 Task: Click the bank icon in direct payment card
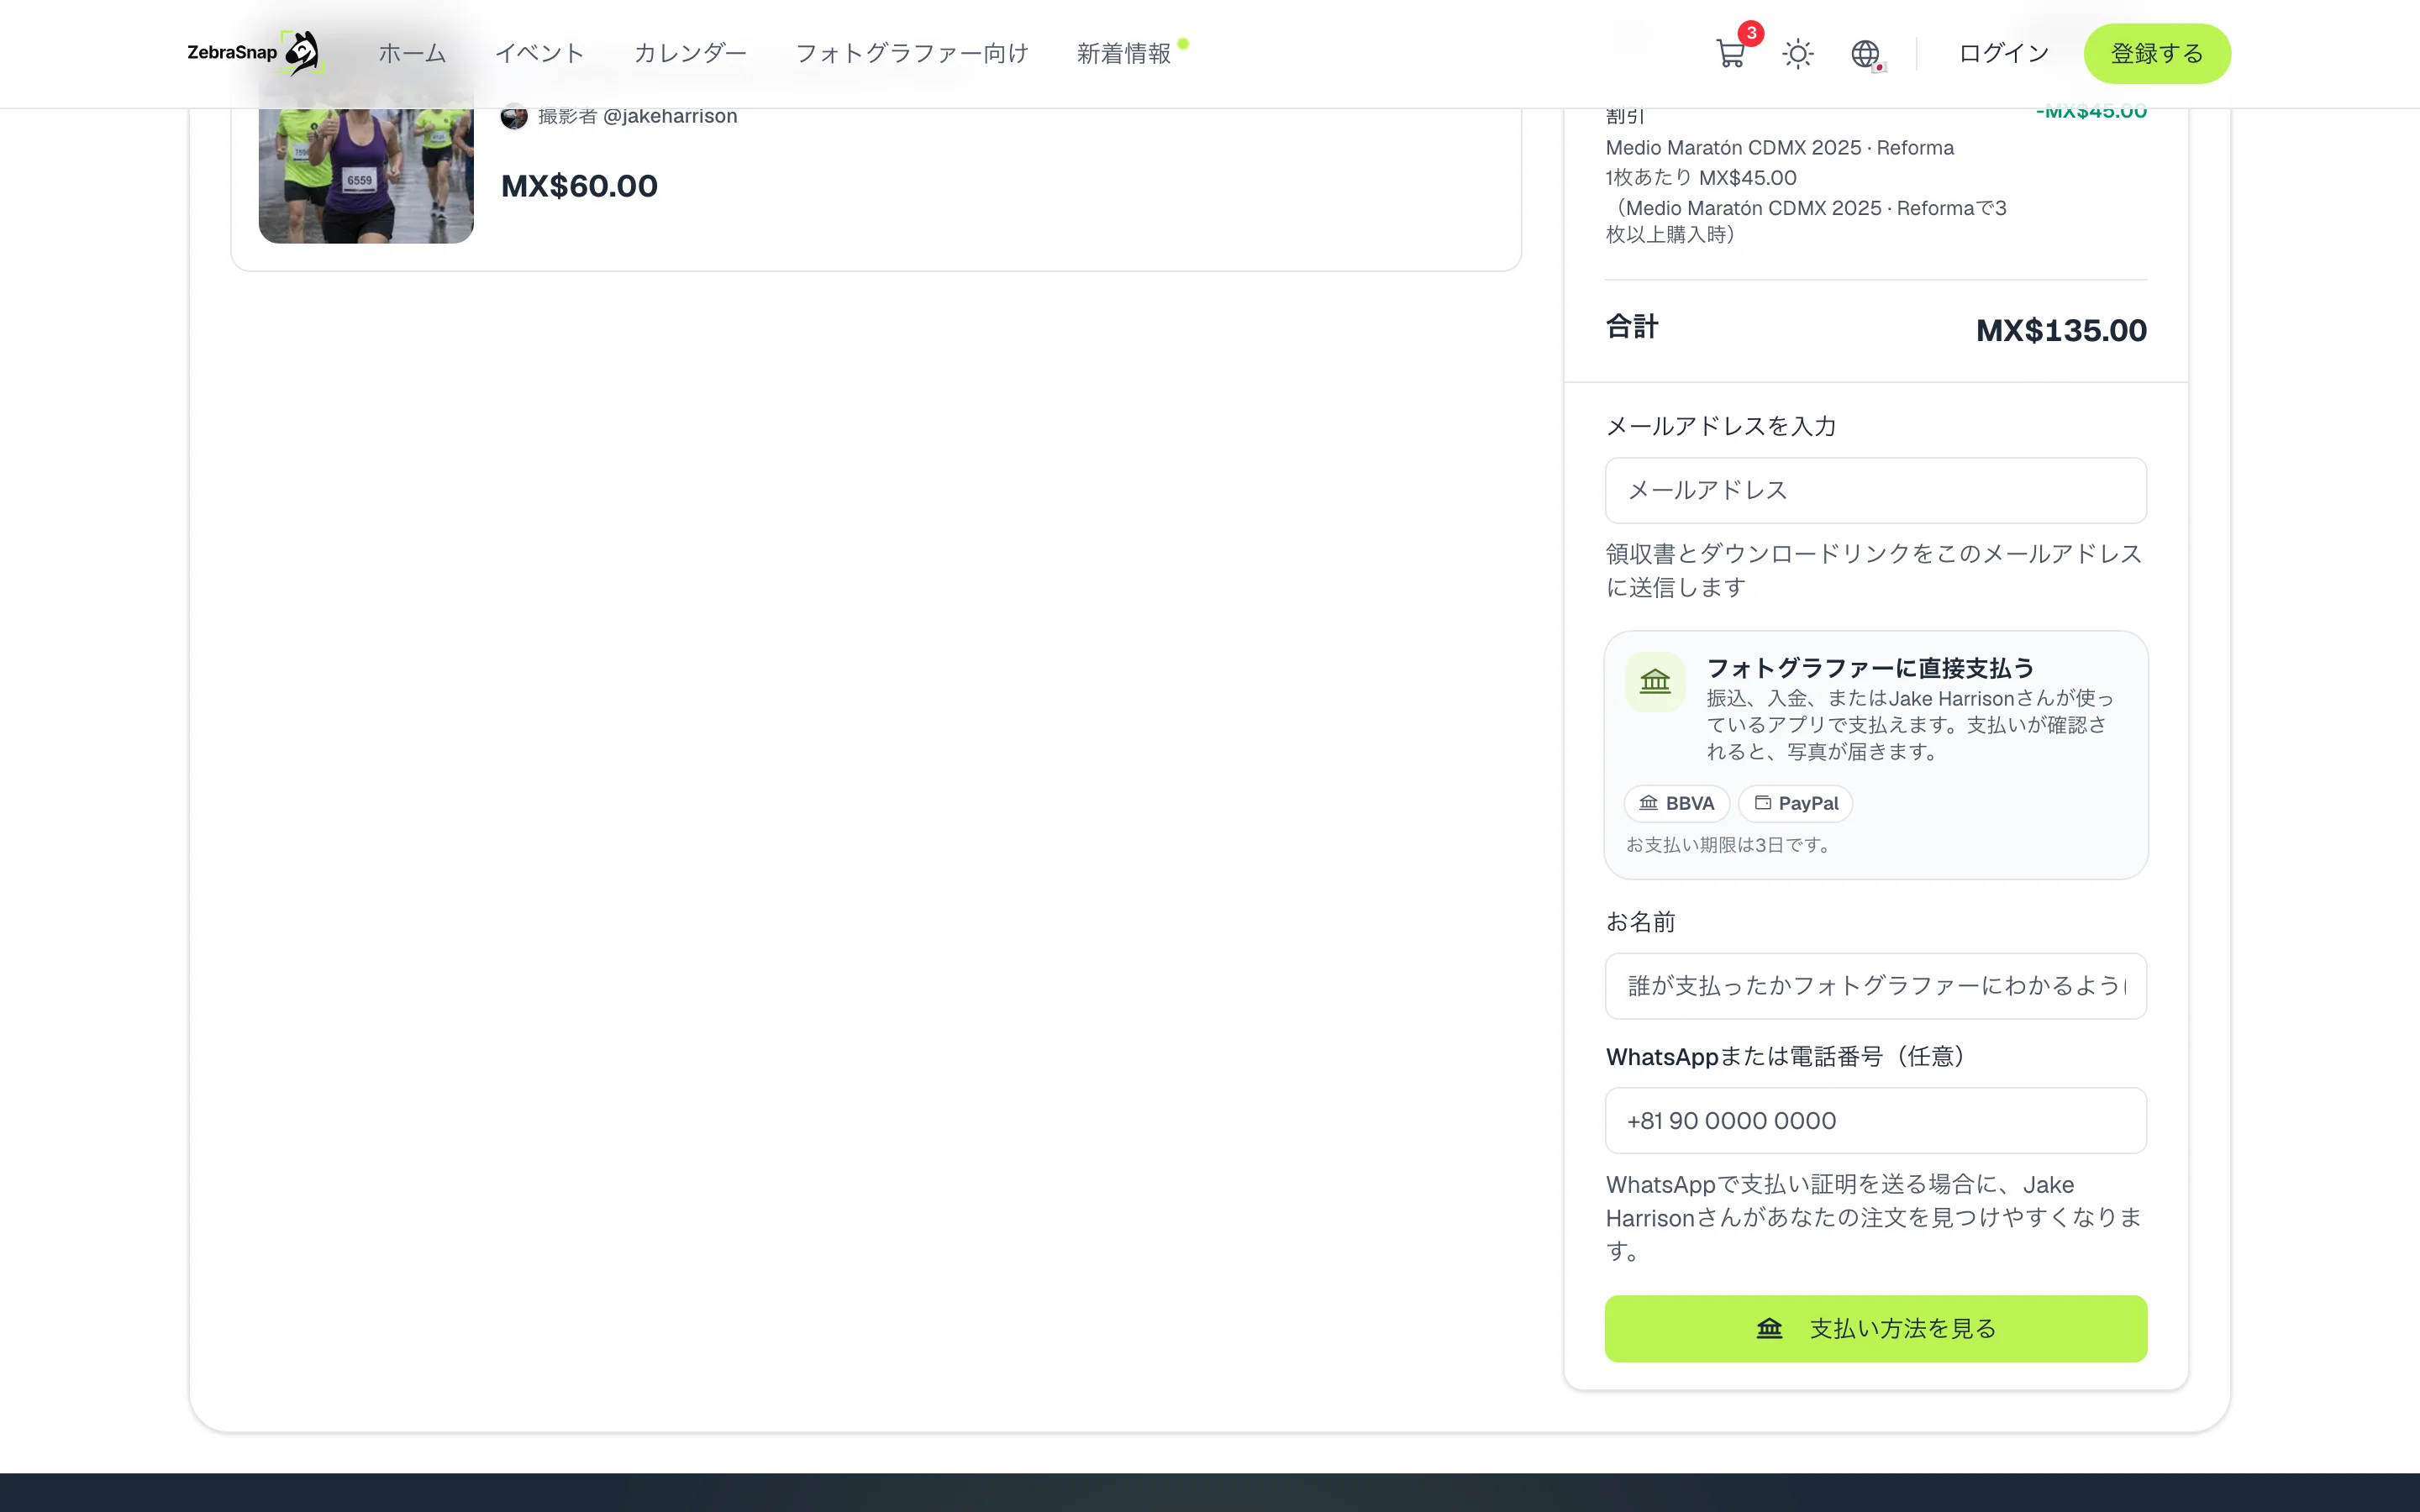[1655, 682]
